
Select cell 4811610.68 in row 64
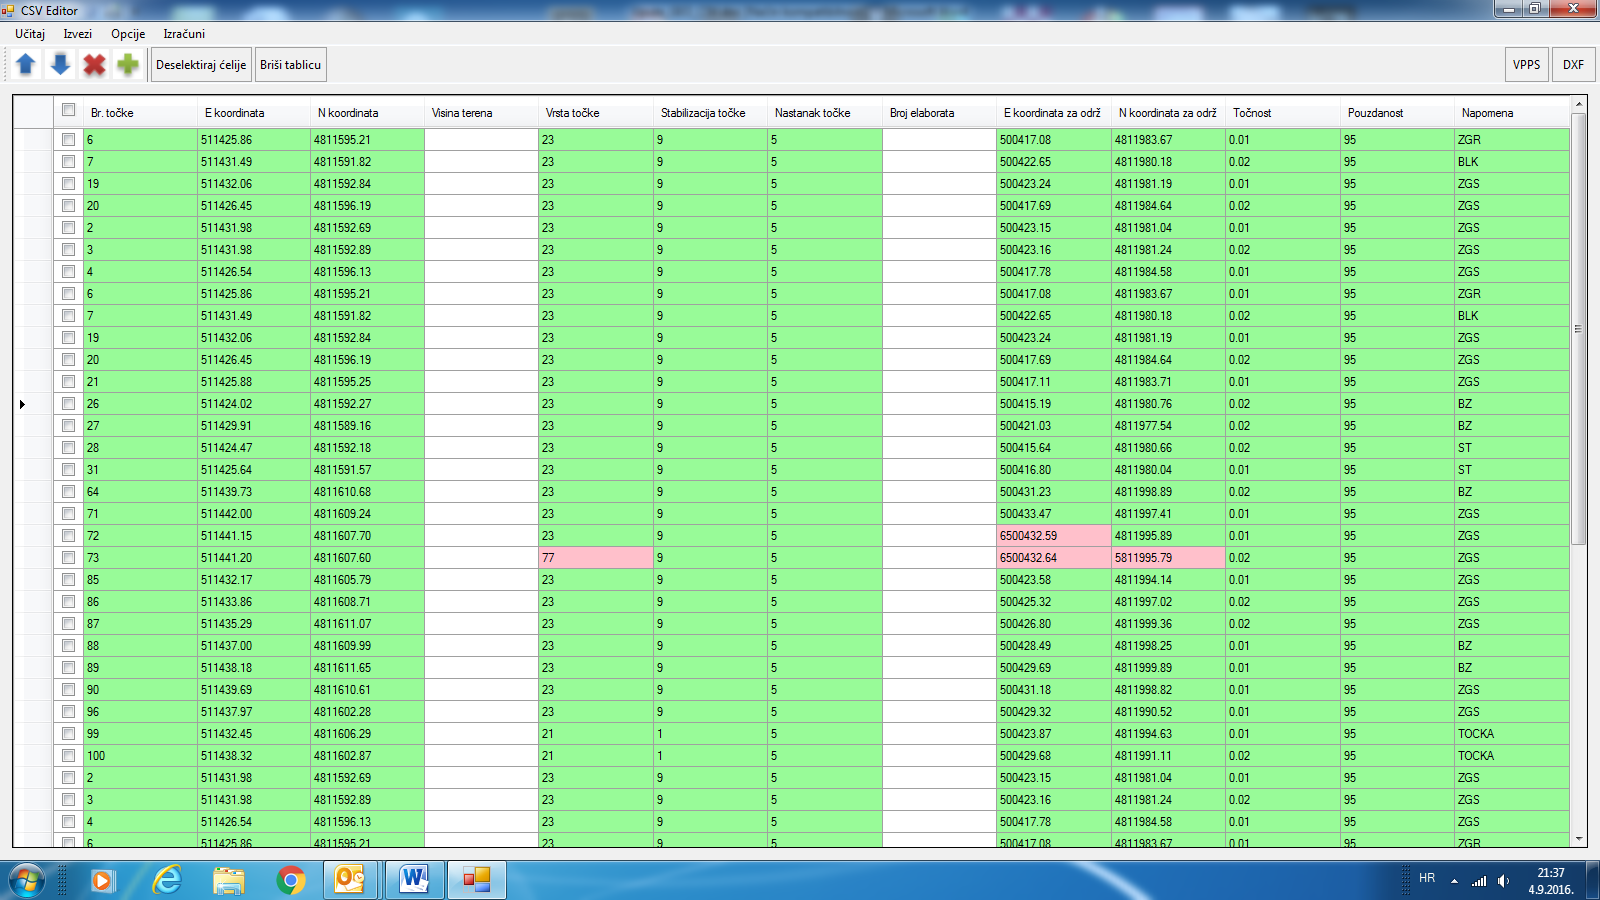click(367, 492)
